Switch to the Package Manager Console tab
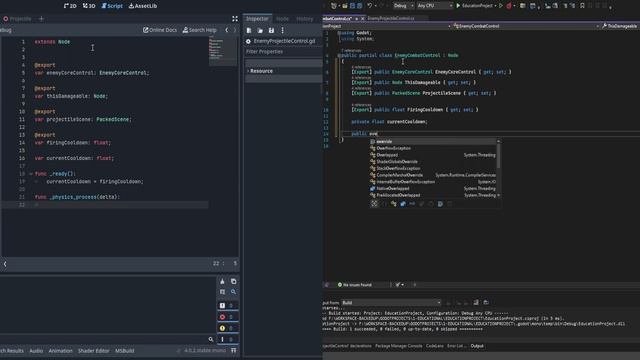The image size is (640, 360). click(398, 346)
